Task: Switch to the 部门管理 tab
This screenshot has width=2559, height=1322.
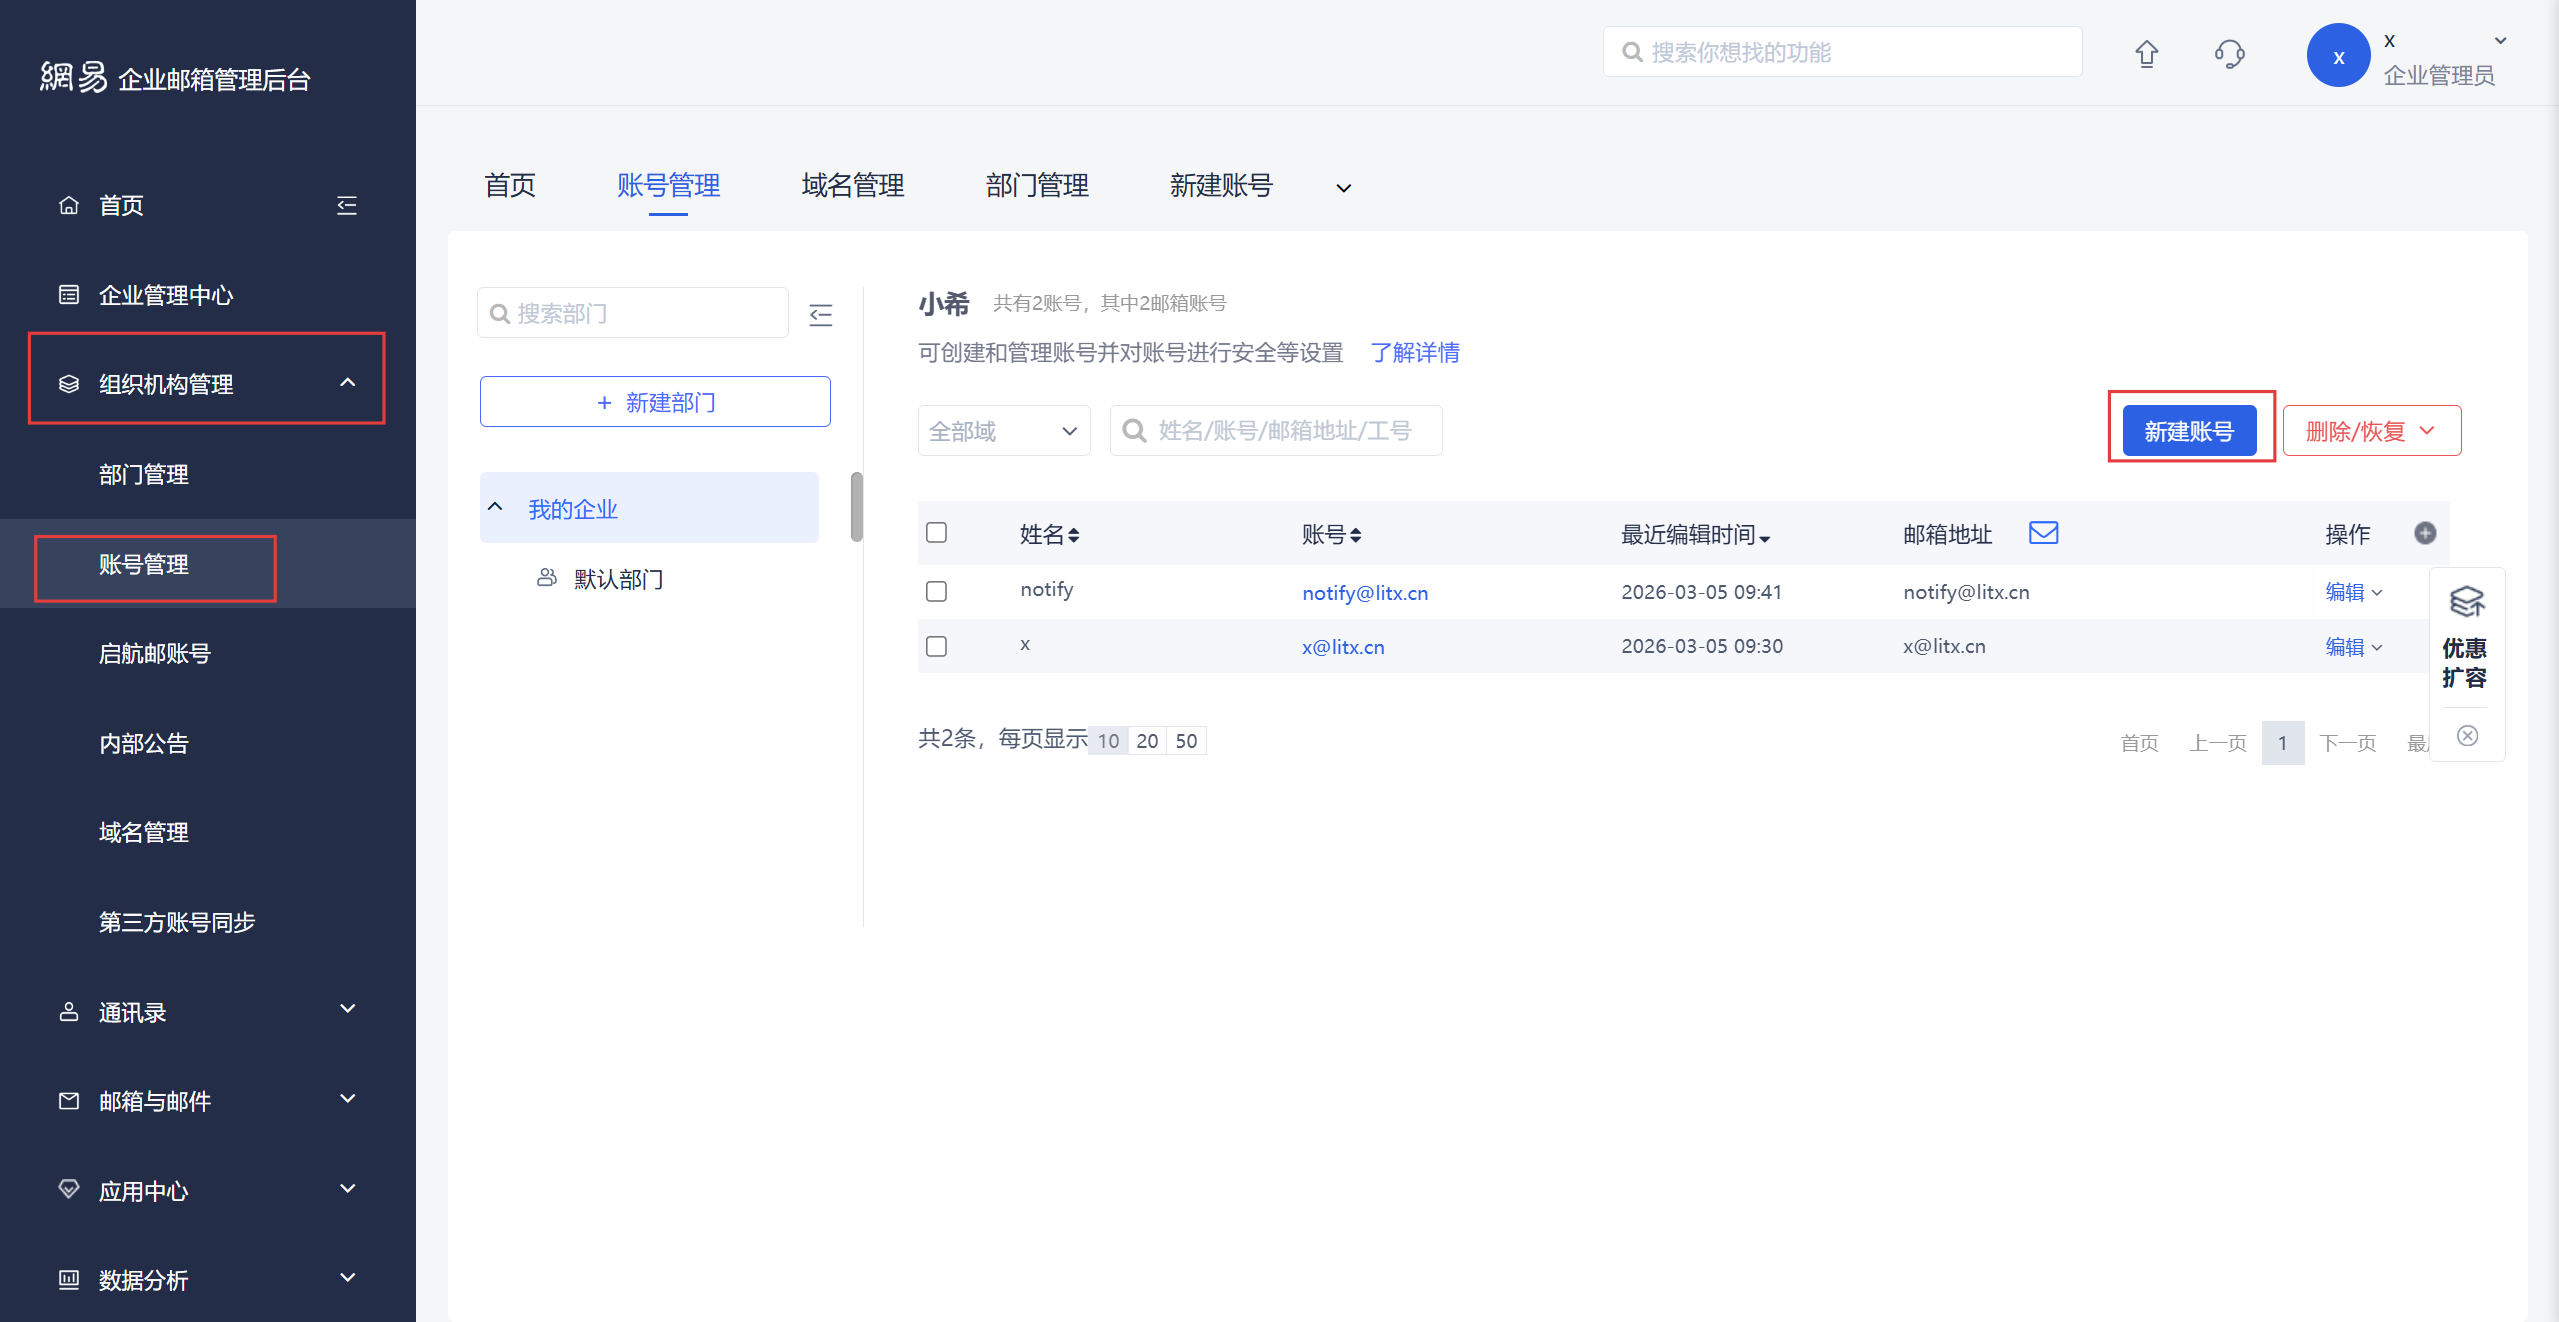Action: 1036,185
